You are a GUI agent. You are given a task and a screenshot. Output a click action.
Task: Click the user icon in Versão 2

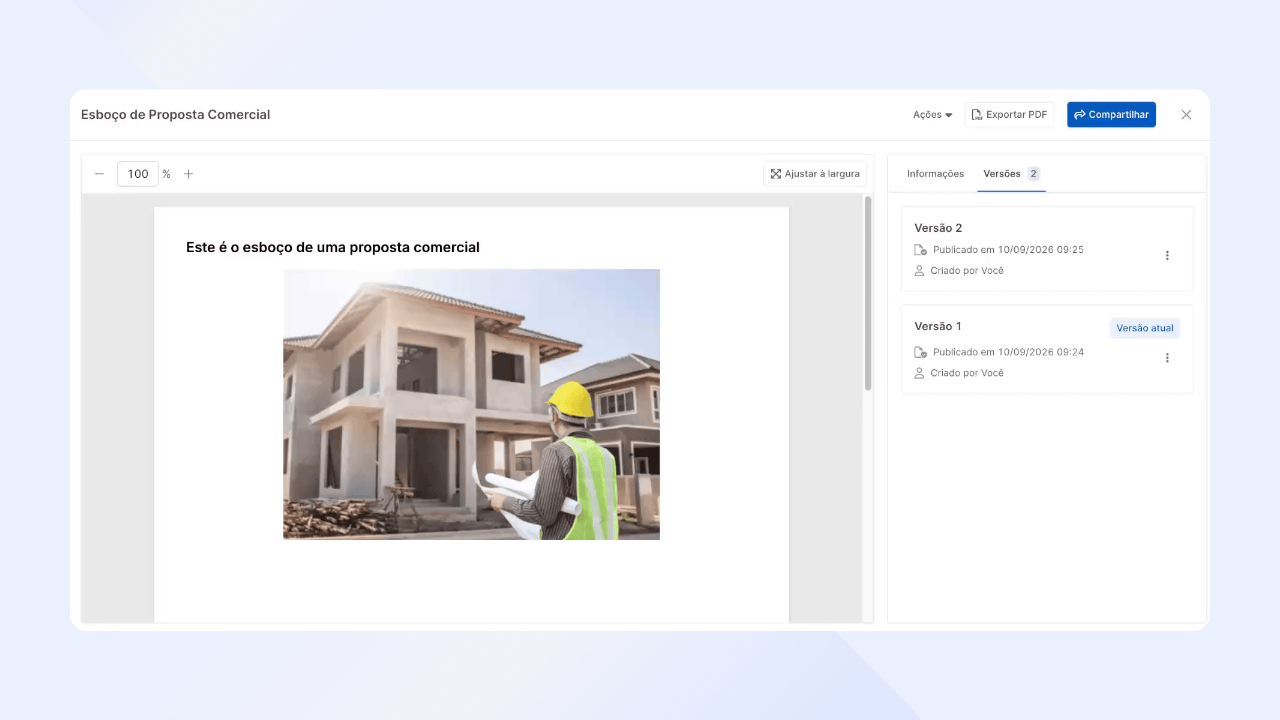[920, 271]
